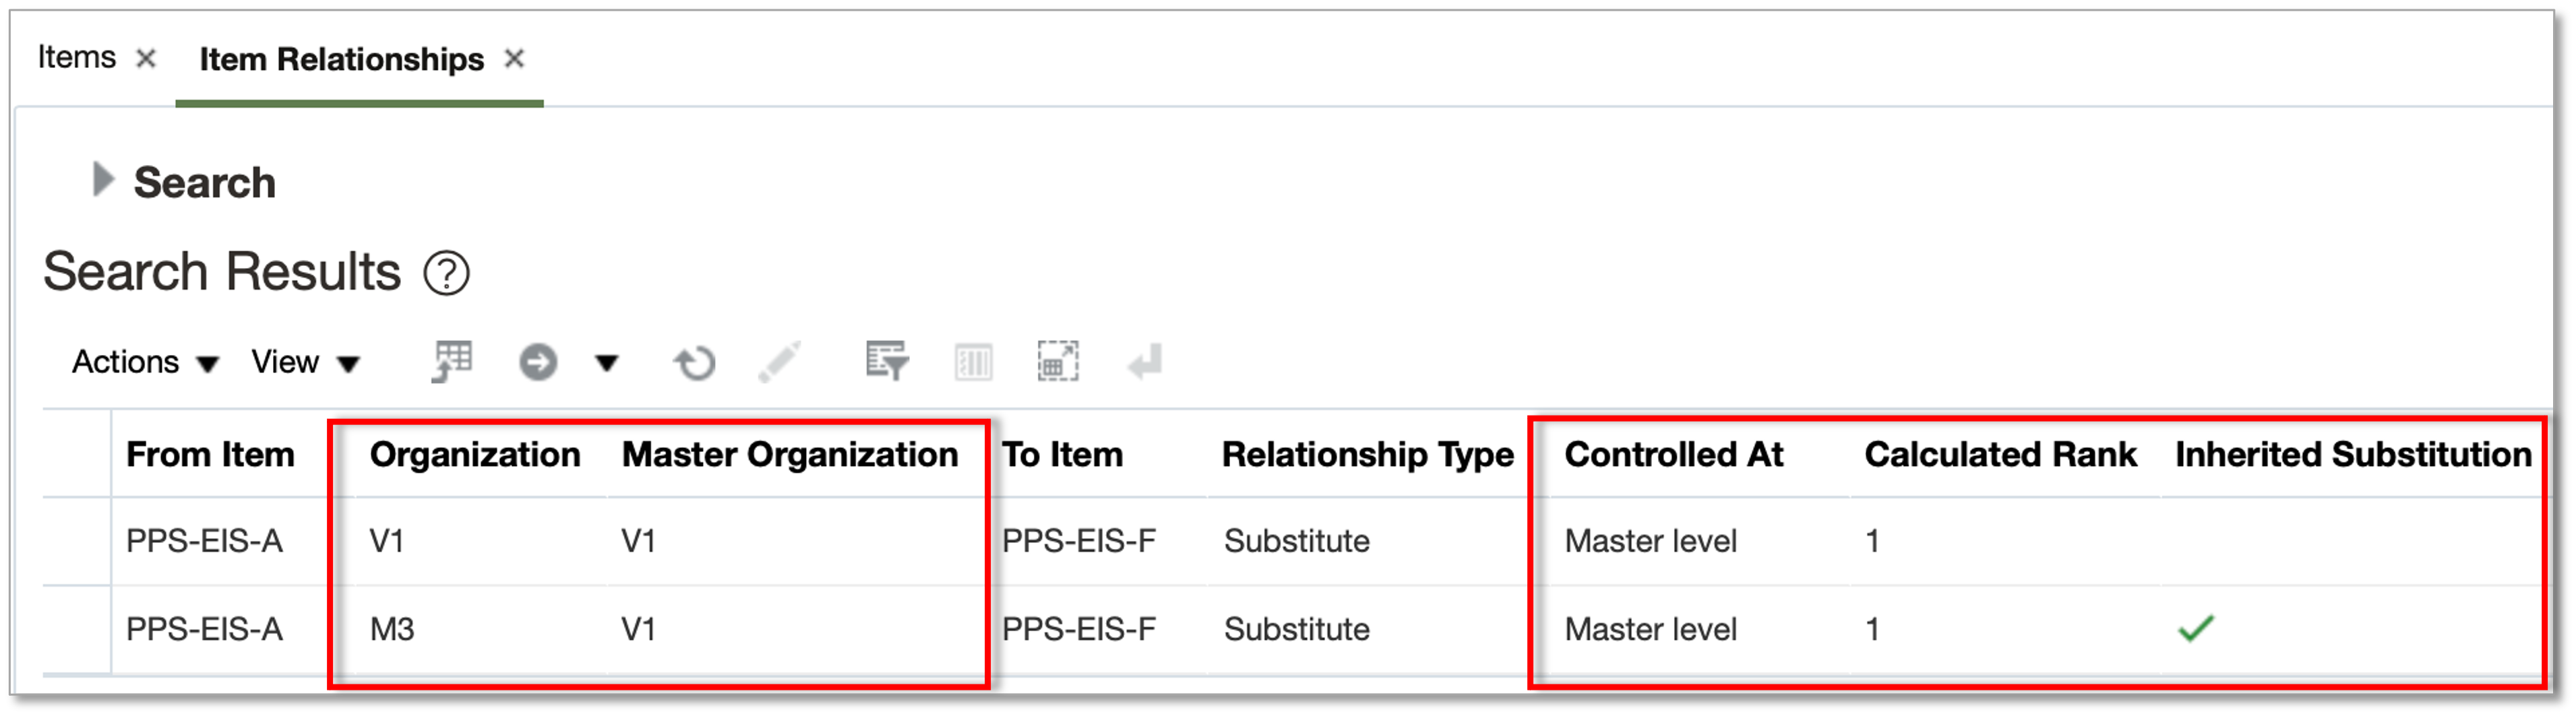Image resolution: width=2576 pixels, height=716 pixels.
Task: Close the Items tab
Action: [146, 58]
